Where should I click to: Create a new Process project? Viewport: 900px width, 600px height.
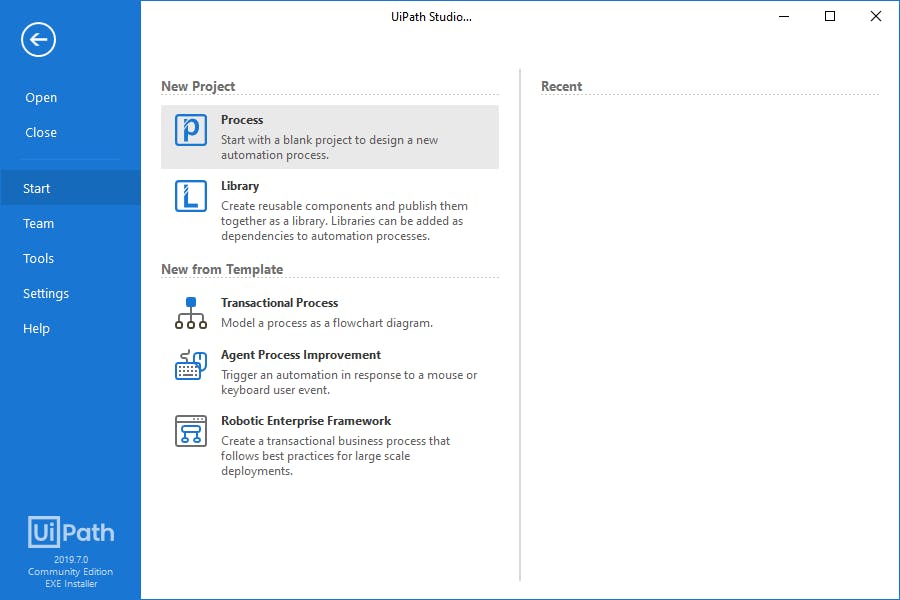pyautogui.click(x=329, y=137)
